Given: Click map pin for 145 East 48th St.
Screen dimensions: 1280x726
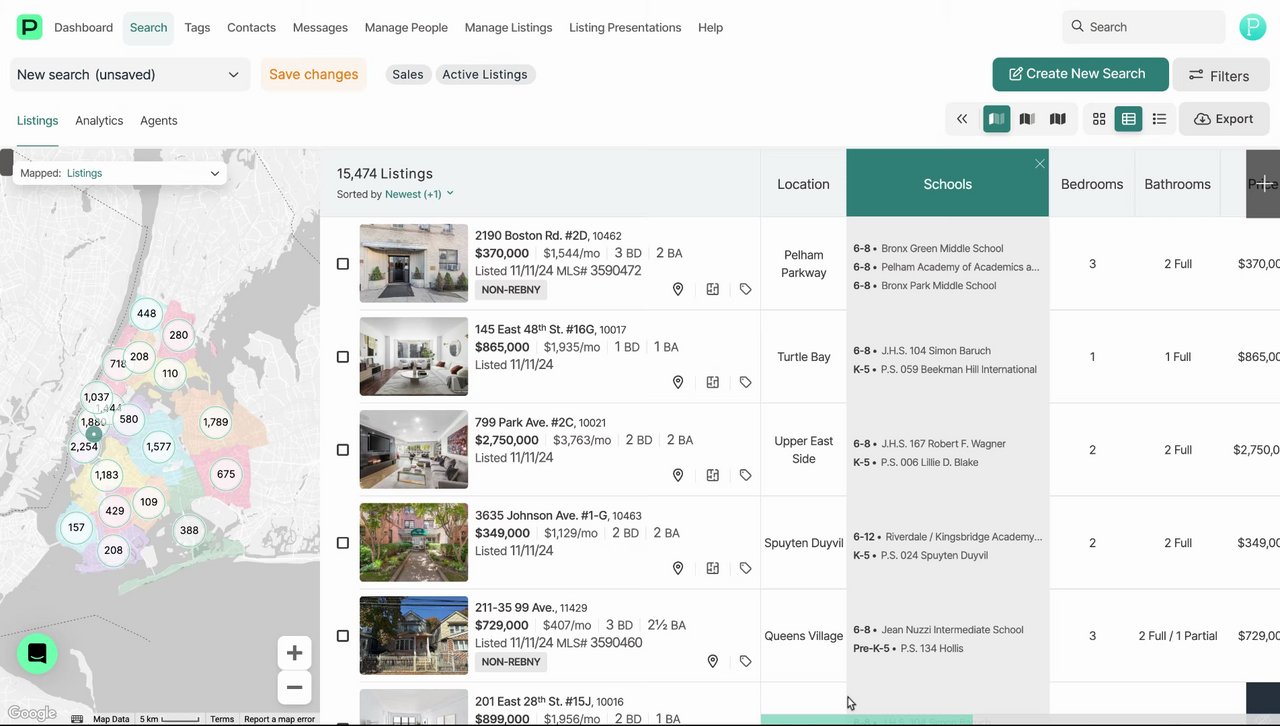Looking at the screenshot, I should pyautogui.click(x=678, y=382).
